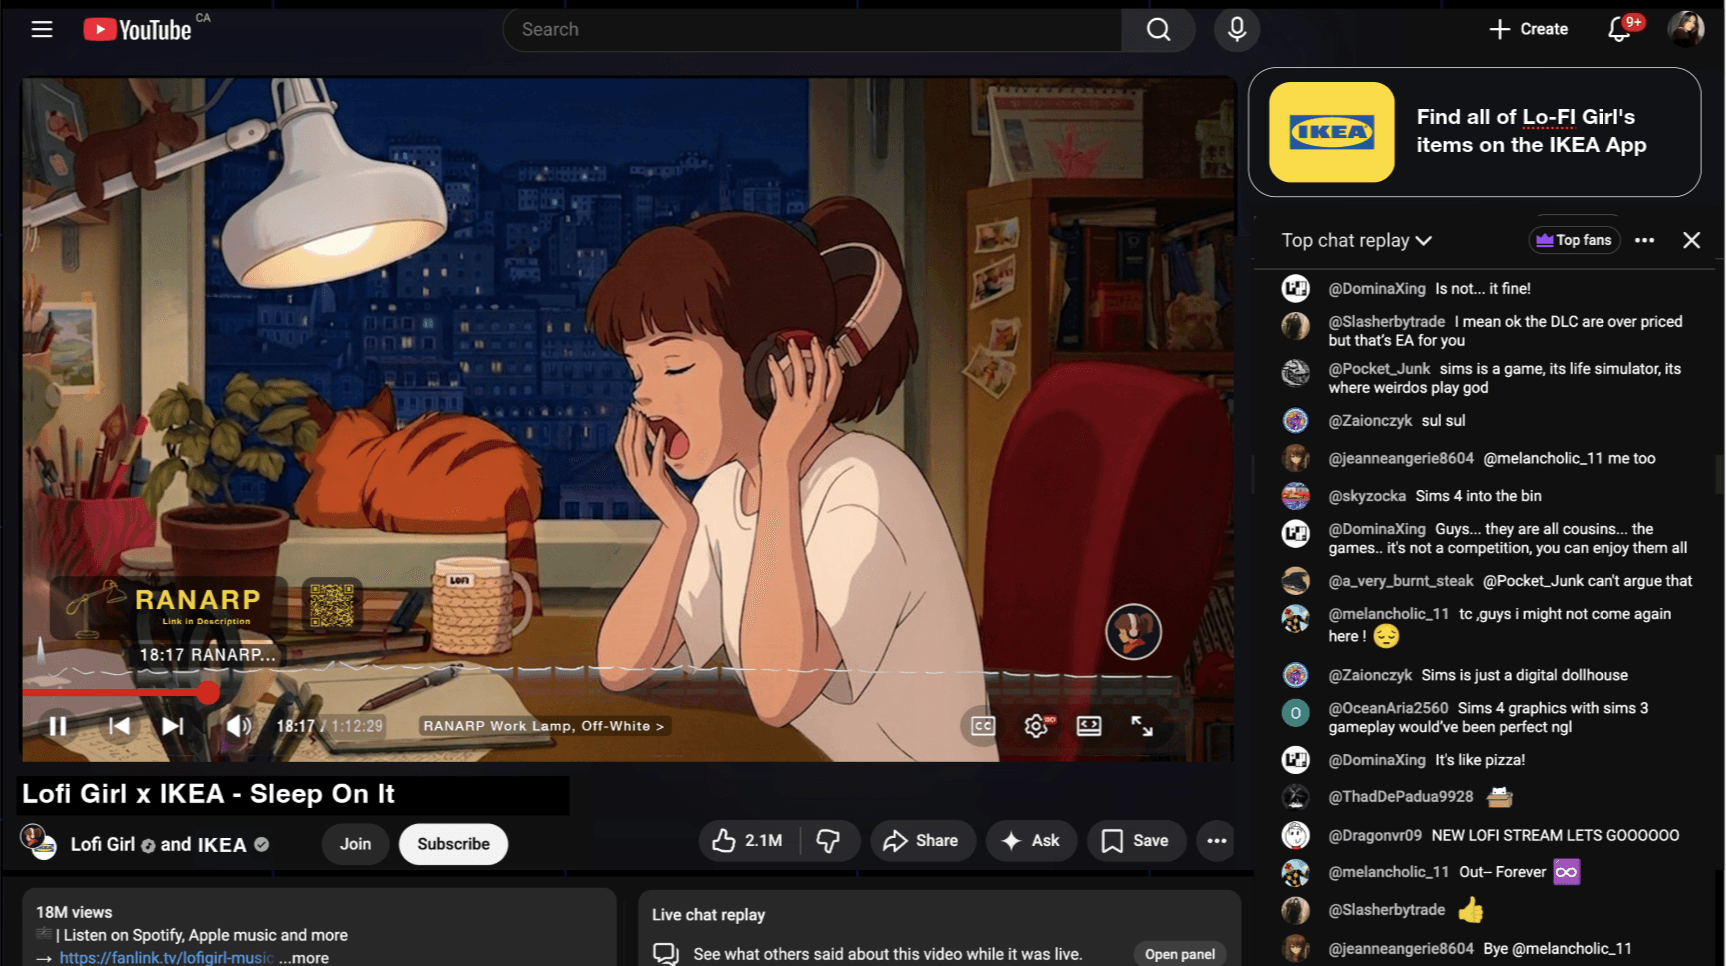Click the infinity emoji in Out– Forever
Screen dimensions: 1726x966
1566,872
